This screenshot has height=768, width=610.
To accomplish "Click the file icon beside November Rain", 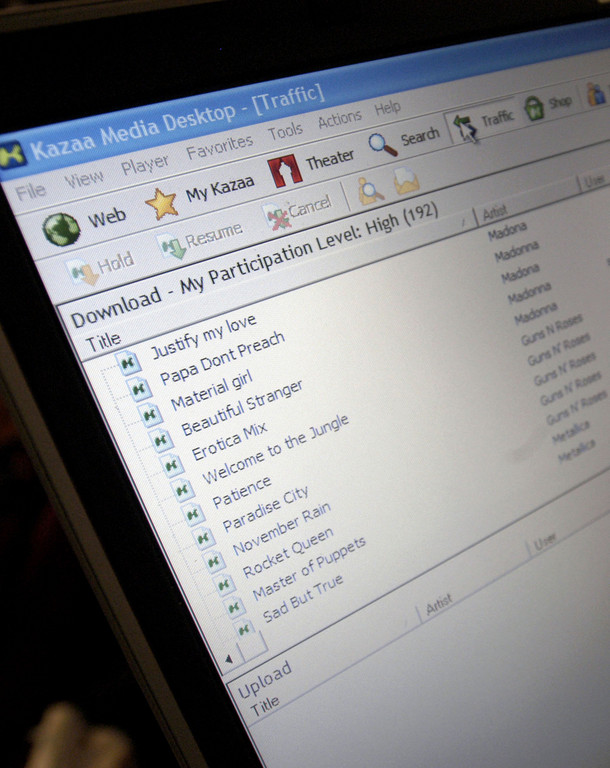I will tap(214, 562).
